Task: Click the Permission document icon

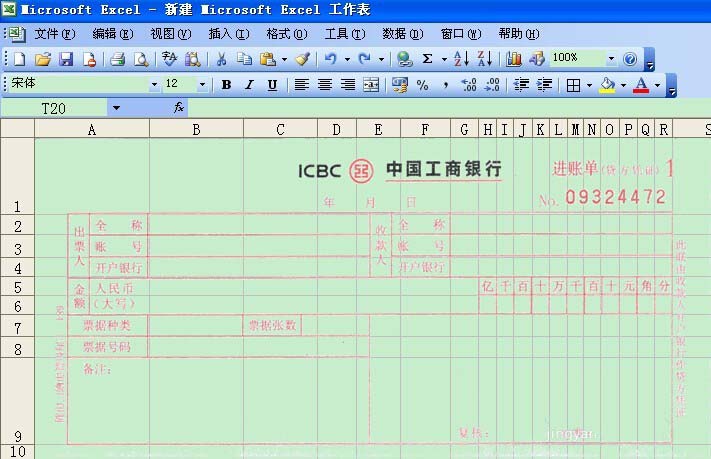Action: (x=89, y=59)
